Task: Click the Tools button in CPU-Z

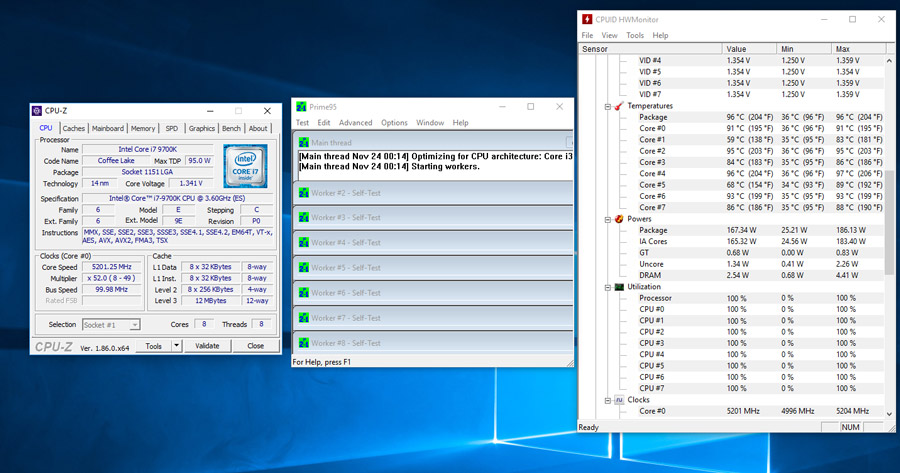Action: (154, 346)
